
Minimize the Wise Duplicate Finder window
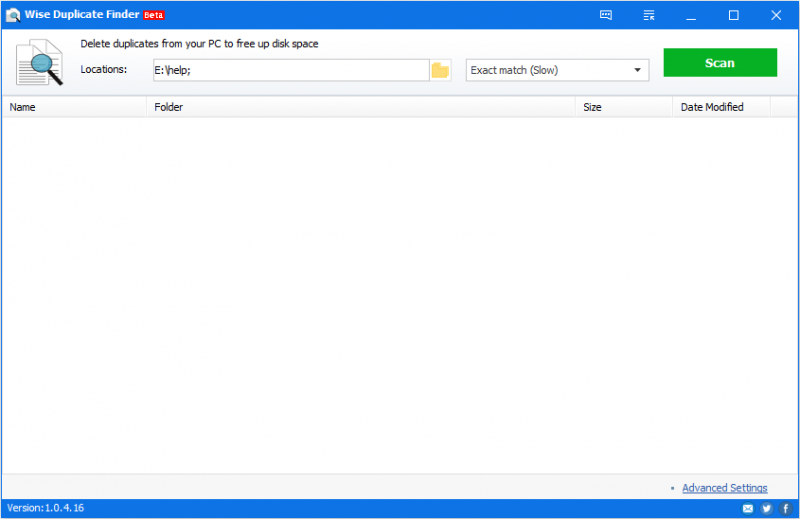click(691, 15)
